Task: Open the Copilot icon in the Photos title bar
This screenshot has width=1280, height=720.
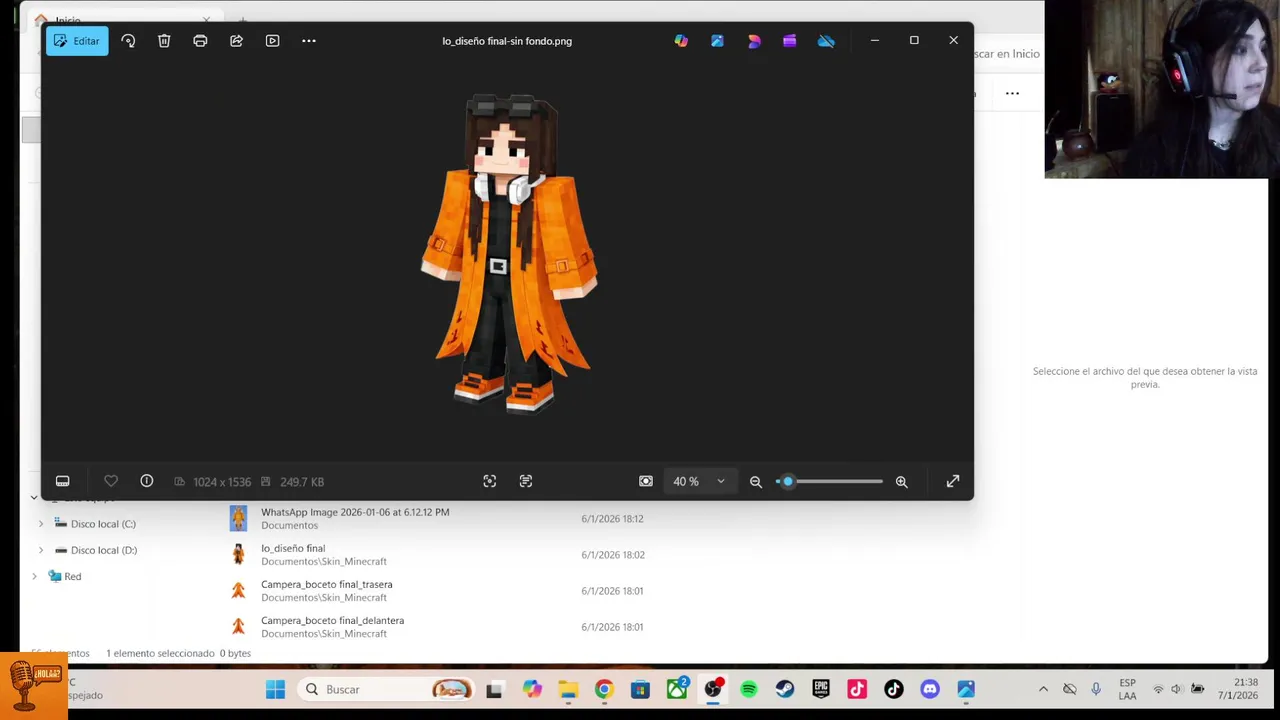Action: click(x=681, y=41)
